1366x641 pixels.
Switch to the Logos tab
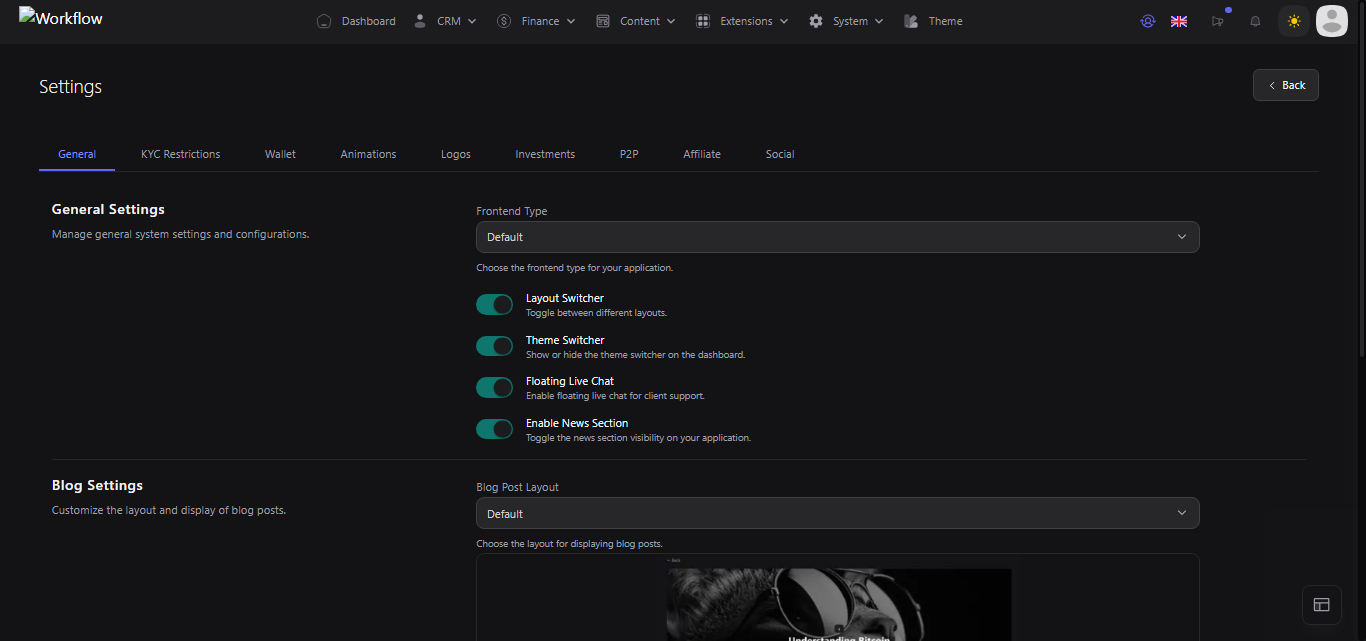tap(456, 154)
